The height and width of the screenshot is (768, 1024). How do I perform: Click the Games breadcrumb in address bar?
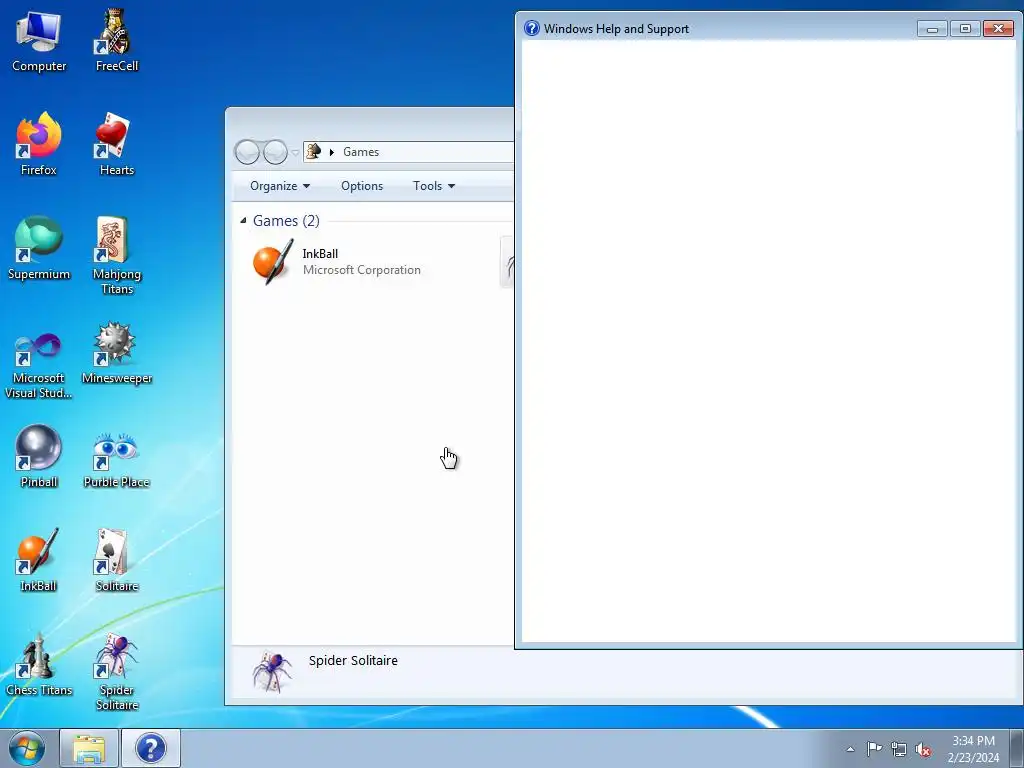click(x=361, y=152)
